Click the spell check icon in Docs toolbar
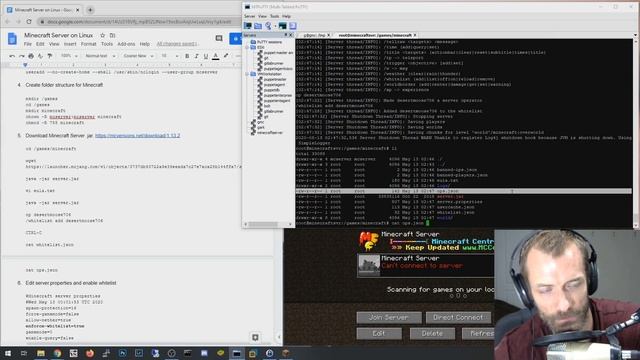 tap(40, 56)
